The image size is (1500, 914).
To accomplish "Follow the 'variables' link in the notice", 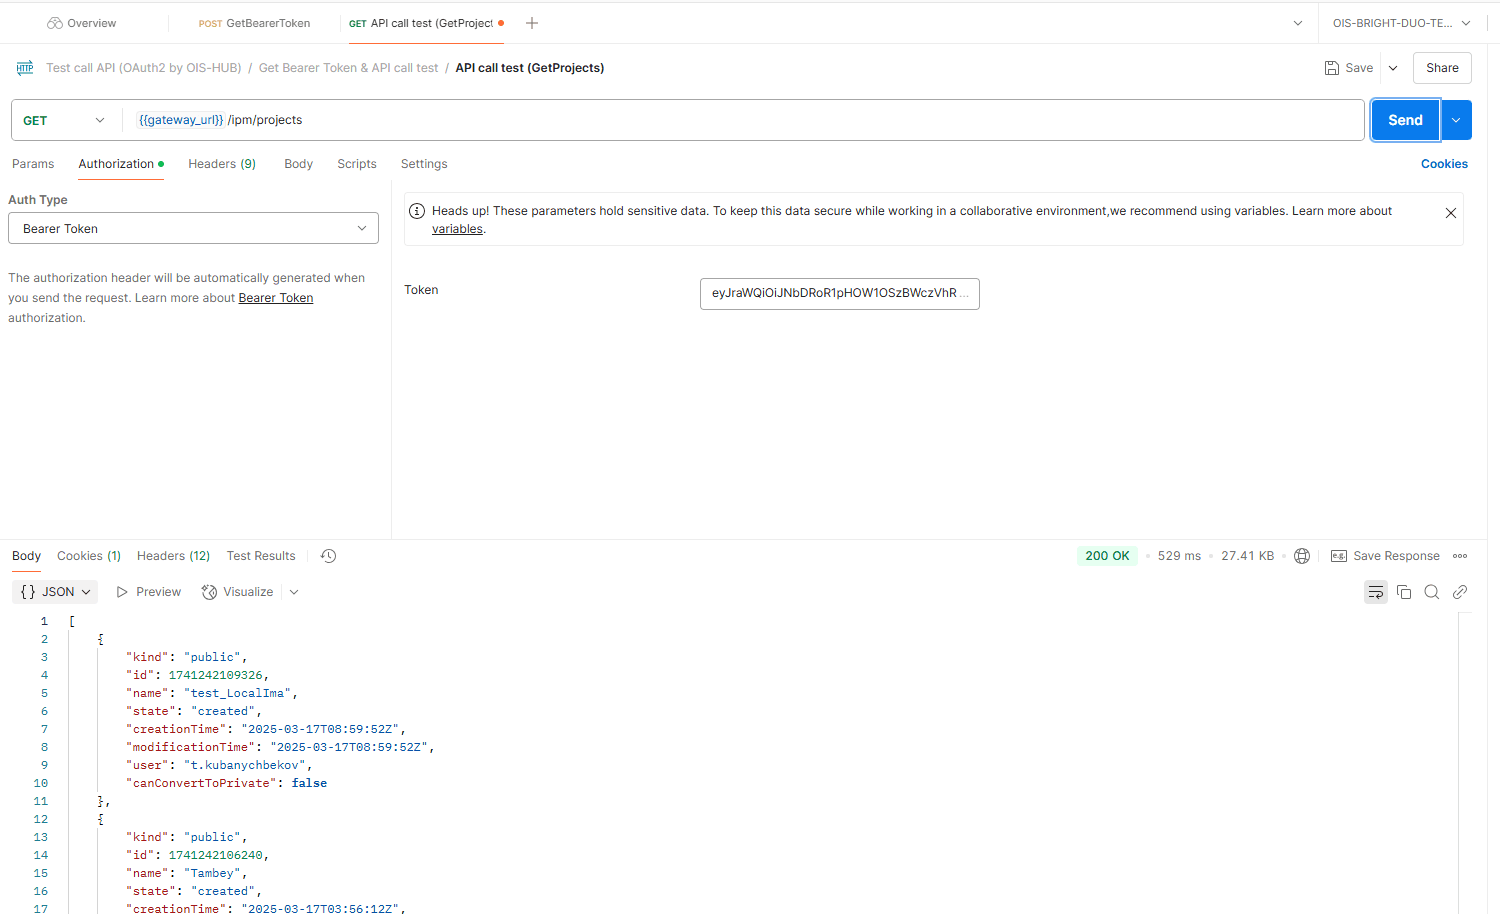I will pos(457,229).
